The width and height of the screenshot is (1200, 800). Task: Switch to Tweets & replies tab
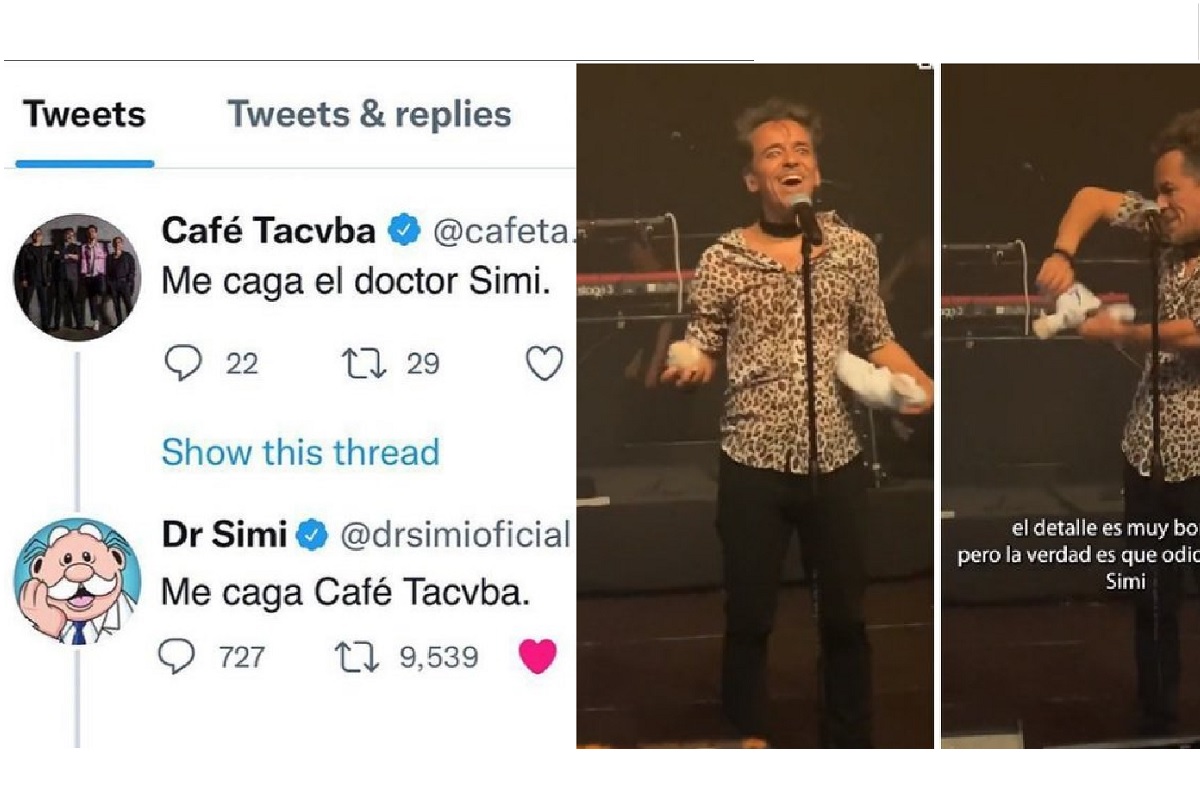tap(369, 115)
